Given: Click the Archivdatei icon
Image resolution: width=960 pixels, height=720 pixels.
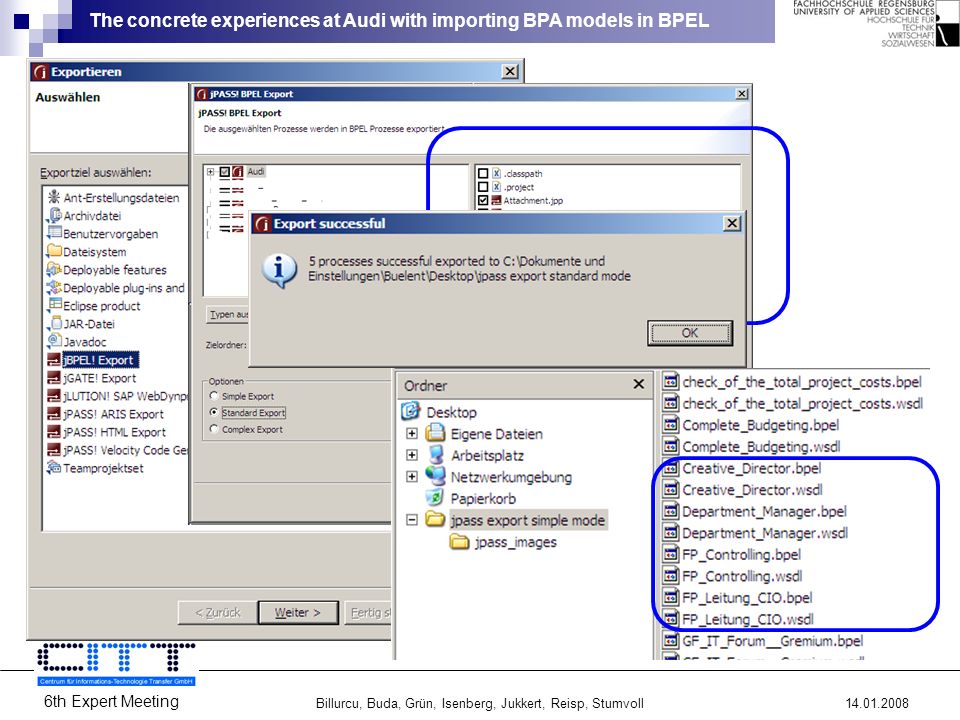Looking at the screenshot, I should 54,216.
